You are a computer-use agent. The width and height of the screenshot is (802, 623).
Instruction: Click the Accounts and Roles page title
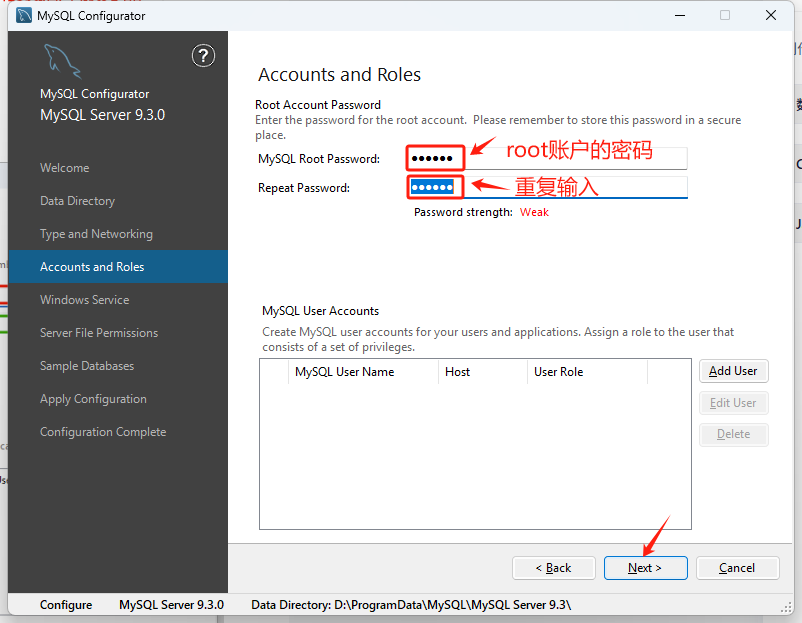click(x=339, y=75)
